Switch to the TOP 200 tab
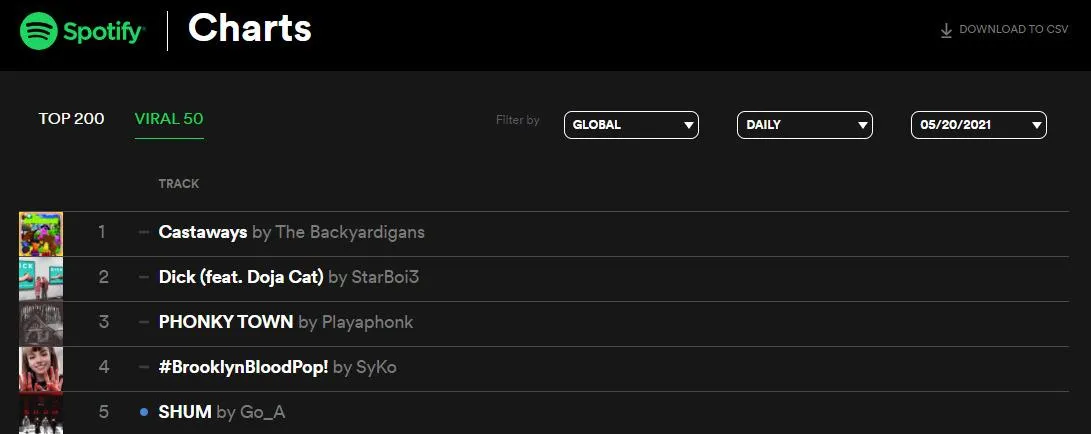 pyautogui.click(x=71, y=119)
